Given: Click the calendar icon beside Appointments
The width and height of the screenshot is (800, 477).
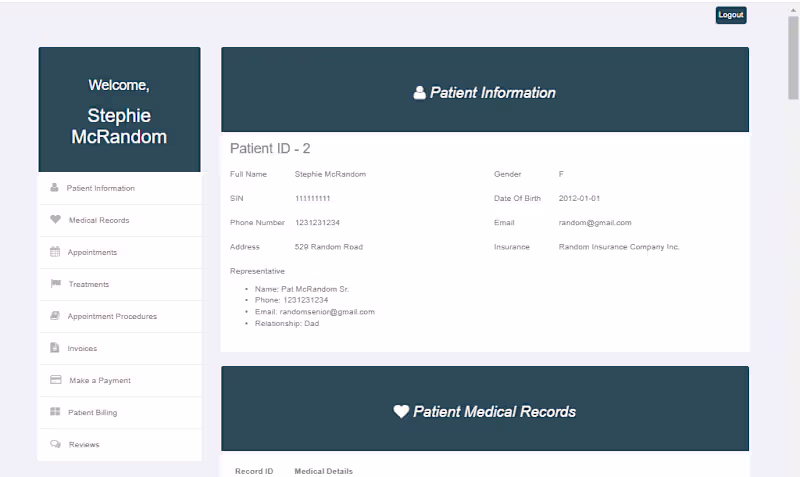Looking at the screenshot, I should [55, 252].
